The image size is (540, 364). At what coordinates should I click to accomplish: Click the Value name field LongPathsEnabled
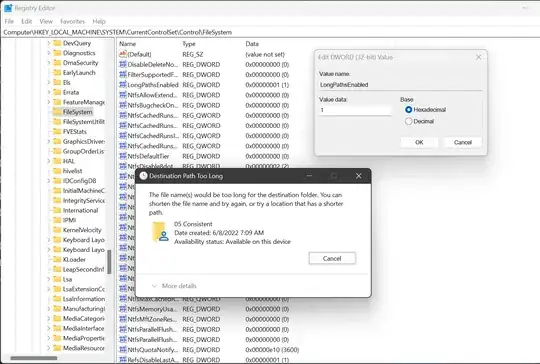coord(400,85)
